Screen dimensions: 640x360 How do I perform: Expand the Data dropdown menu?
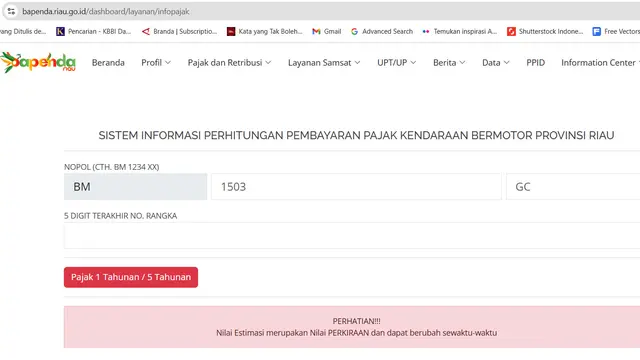(x=496, y=62)
